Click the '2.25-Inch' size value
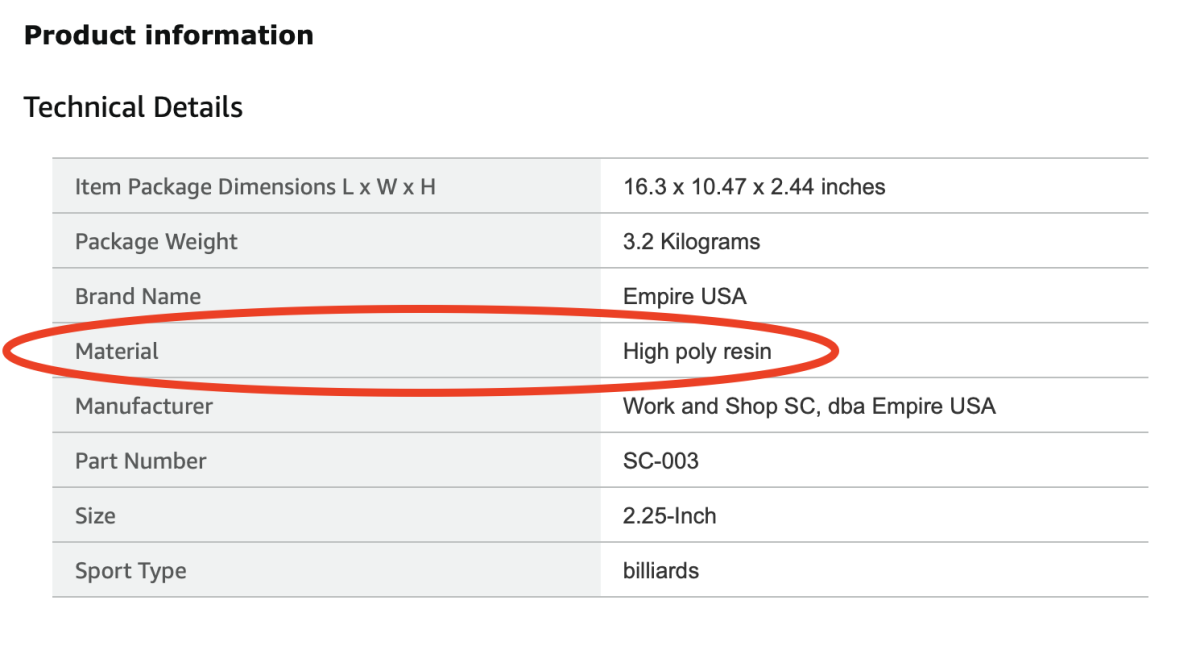 (669, 517)
